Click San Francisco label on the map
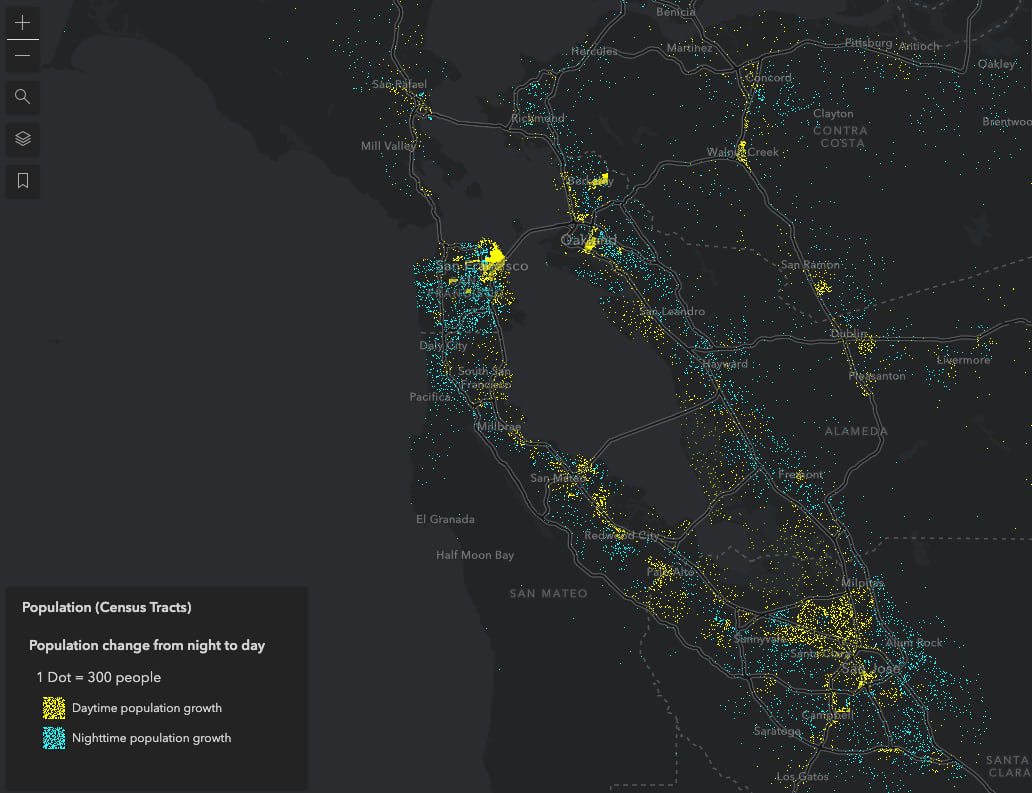This screenshot has height=793, width=1032. coord(484,266)
